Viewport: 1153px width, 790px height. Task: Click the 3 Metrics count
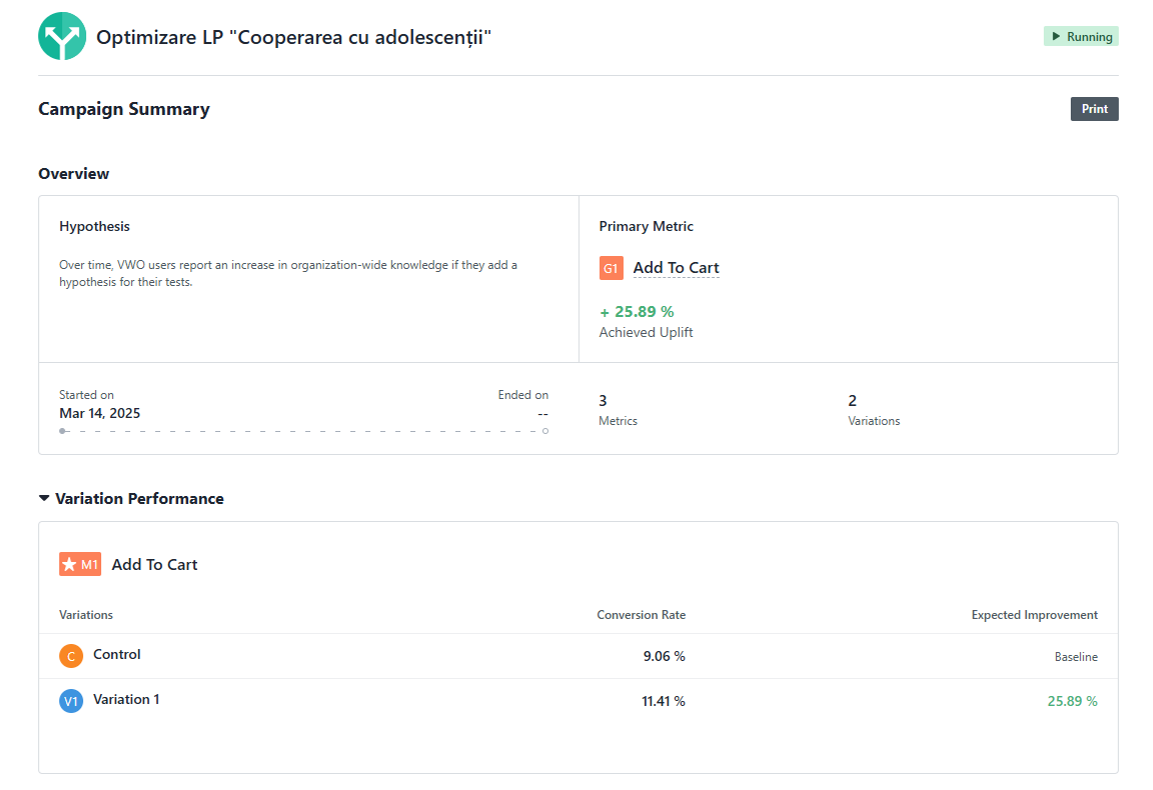(x=603, y=401)
